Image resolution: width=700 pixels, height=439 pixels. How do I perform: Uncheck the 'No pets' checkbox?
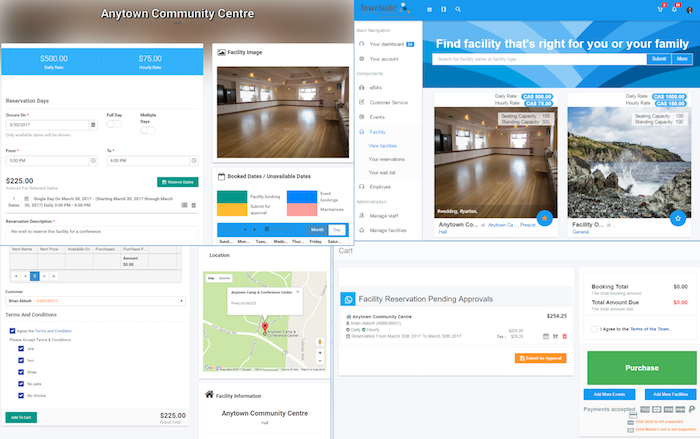coord(21,384)
